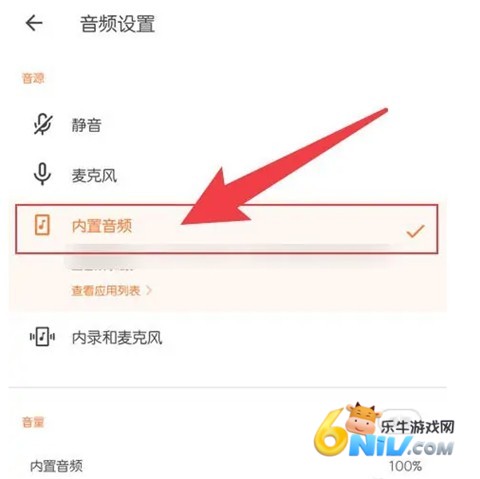Click the 乐牛游戏网 watermark logo
This screenshot has width=480, height=479.
tap(418, 427)
